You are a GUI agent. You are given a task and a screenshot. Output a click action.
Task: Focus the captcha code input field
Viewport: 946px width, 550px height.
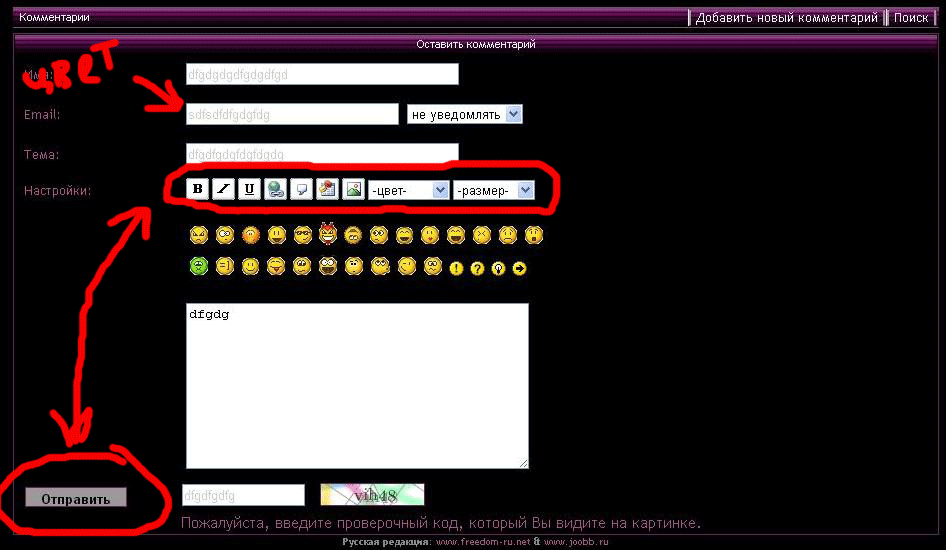243,495
